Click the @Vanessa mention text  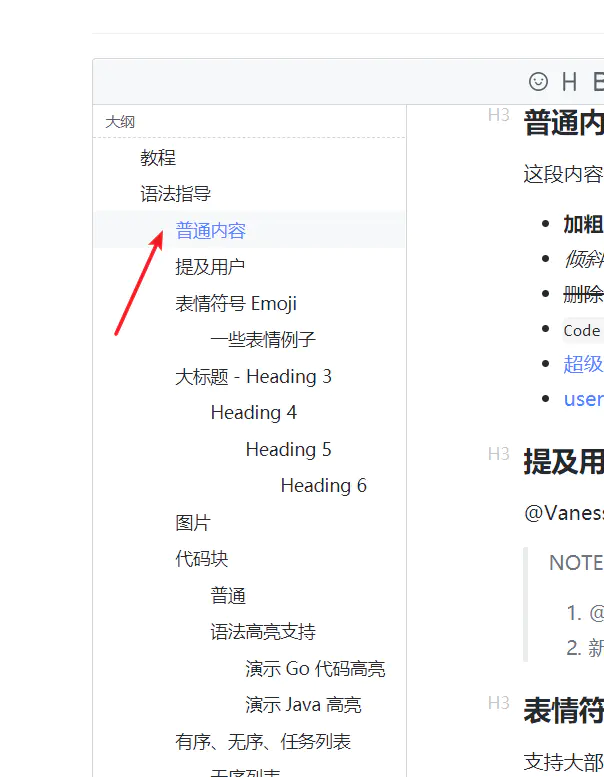564,513
